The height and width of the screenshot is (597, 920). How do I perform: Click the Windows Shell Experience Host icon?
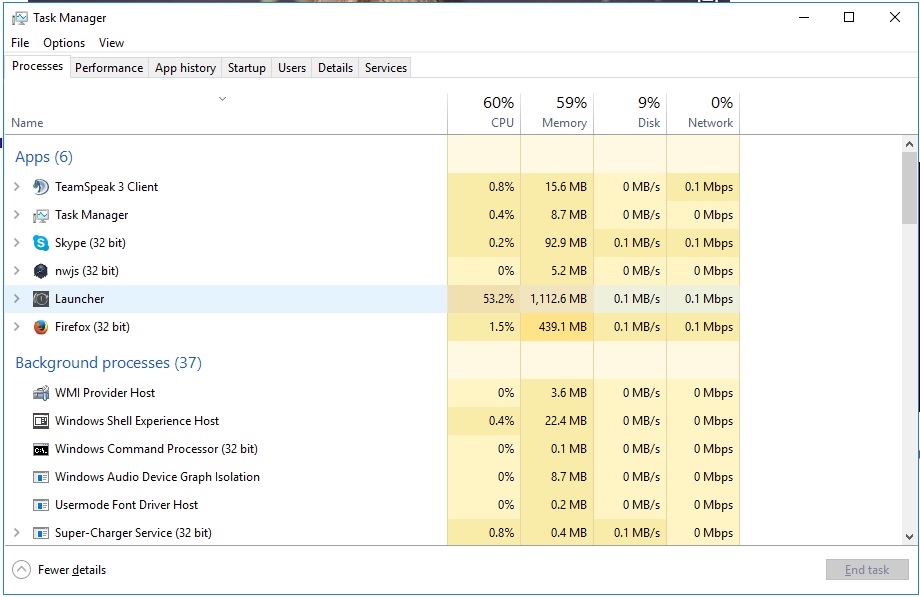pos(41,421)
